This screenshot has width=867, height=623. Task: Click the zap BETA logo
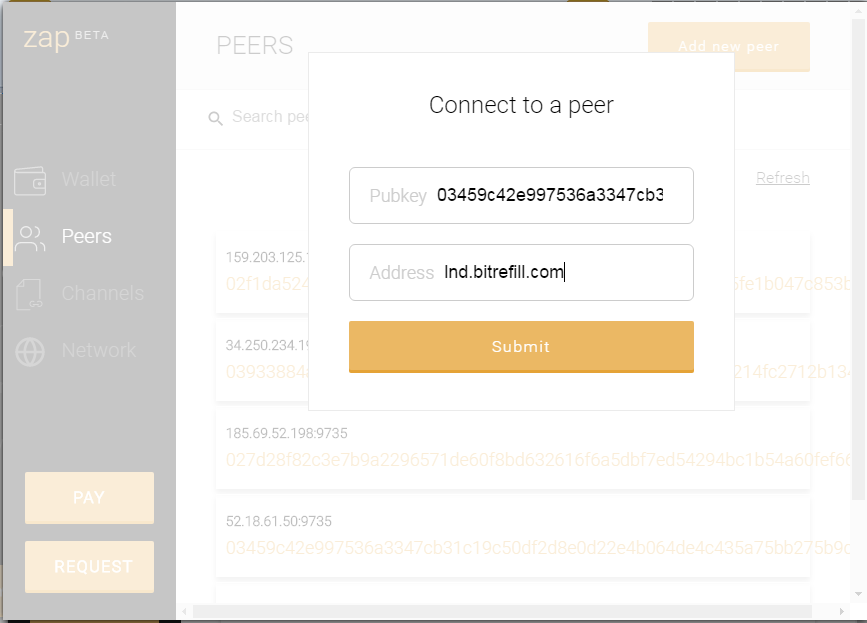(x=65, y=40)
